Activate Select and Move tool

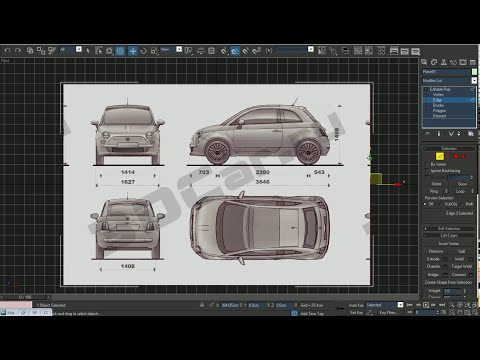(x=133, y=51)
